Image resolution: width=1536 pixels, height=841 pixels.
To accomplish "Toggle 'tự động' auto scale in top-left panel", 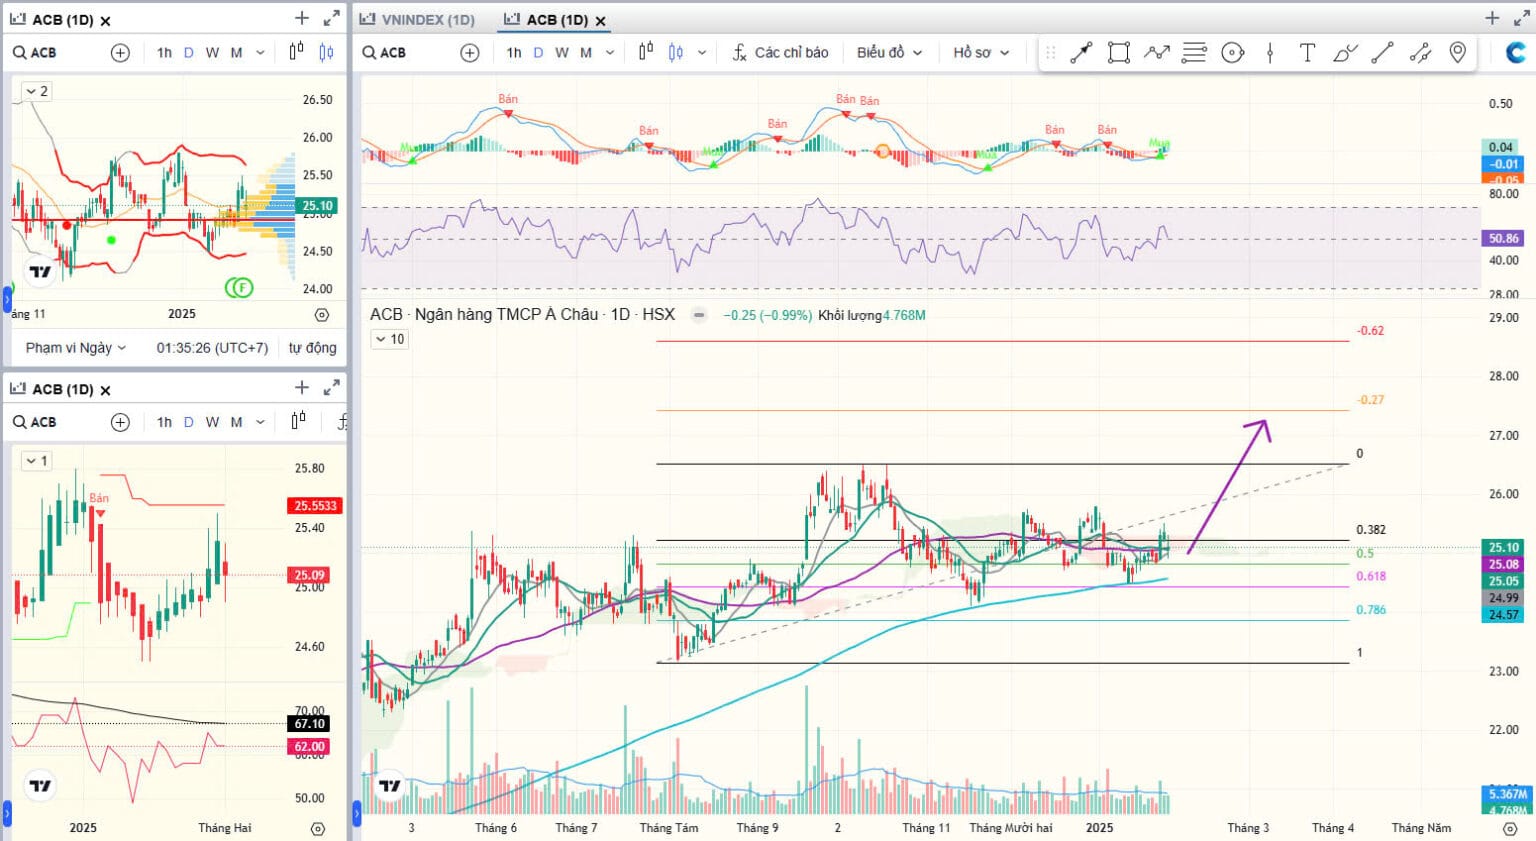I will pyautogui.click(x=312, y=348).
